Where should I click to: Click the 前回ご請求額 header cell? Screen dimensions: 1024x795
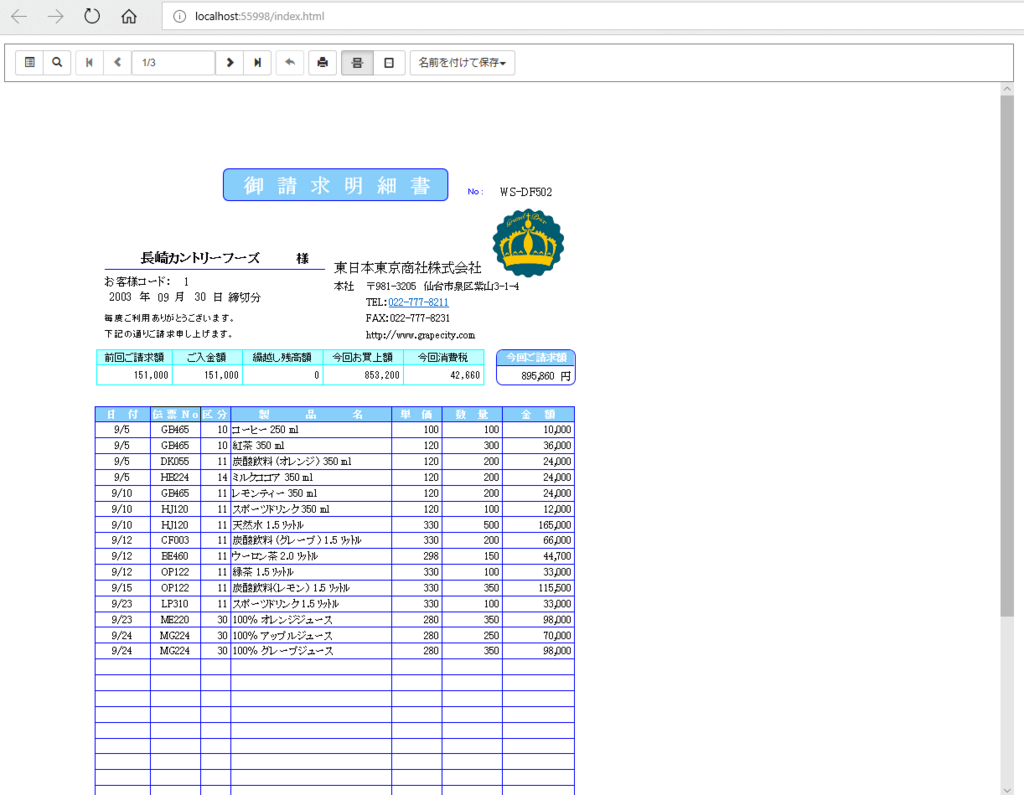pyautogui.click(x=135, y=357)
